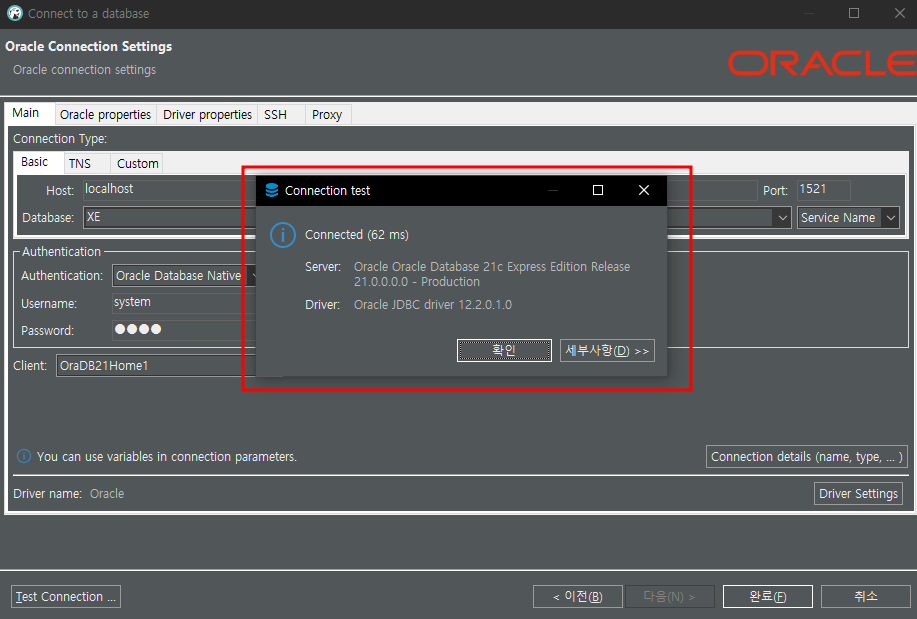Screen dimensions: 917x619
Task: Open the Driver properties tab
Action: (x=207, y=115)
